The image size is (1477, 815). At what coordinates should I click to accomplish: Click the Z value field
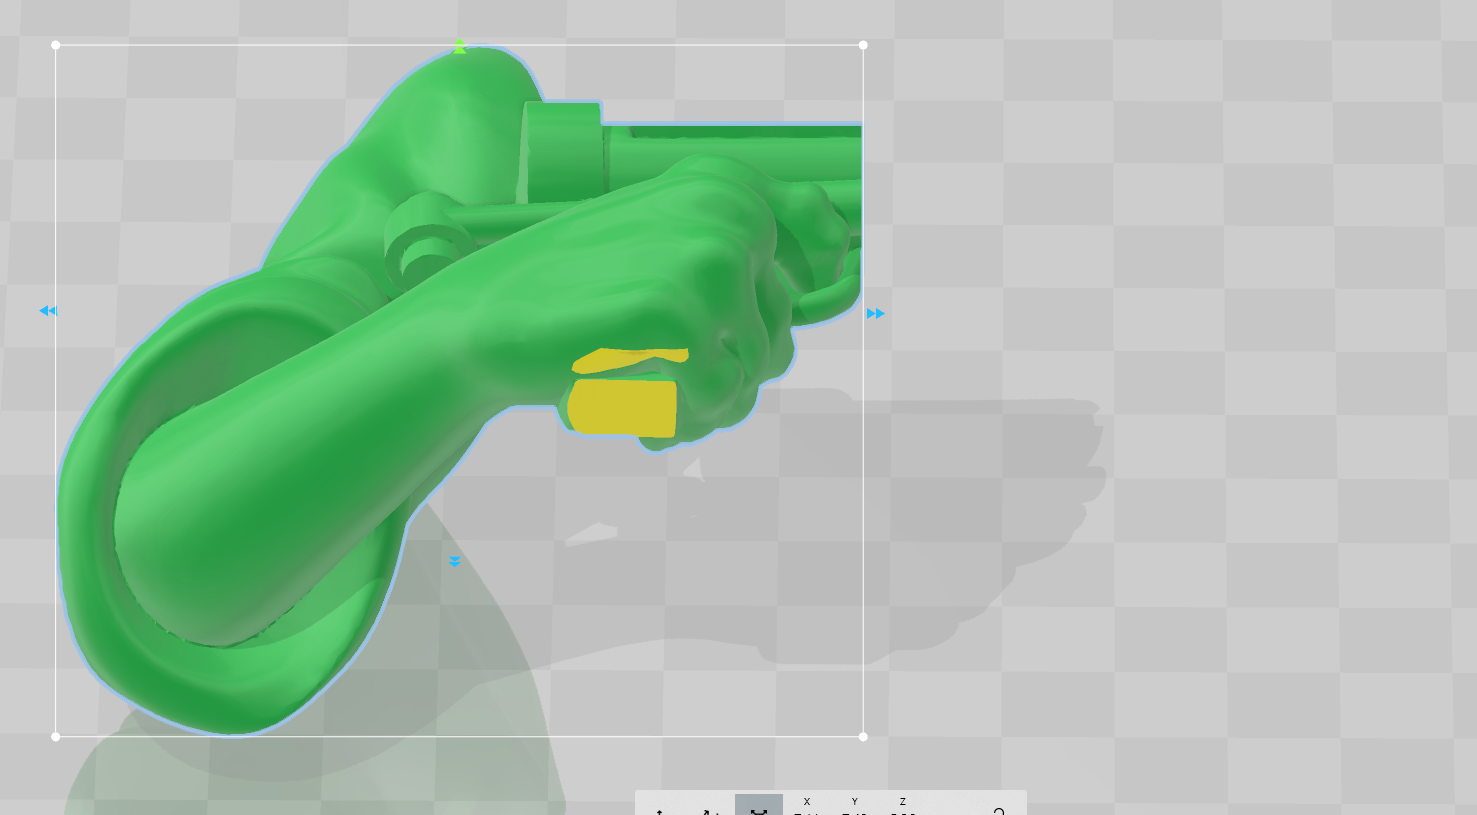coord(902,812)
